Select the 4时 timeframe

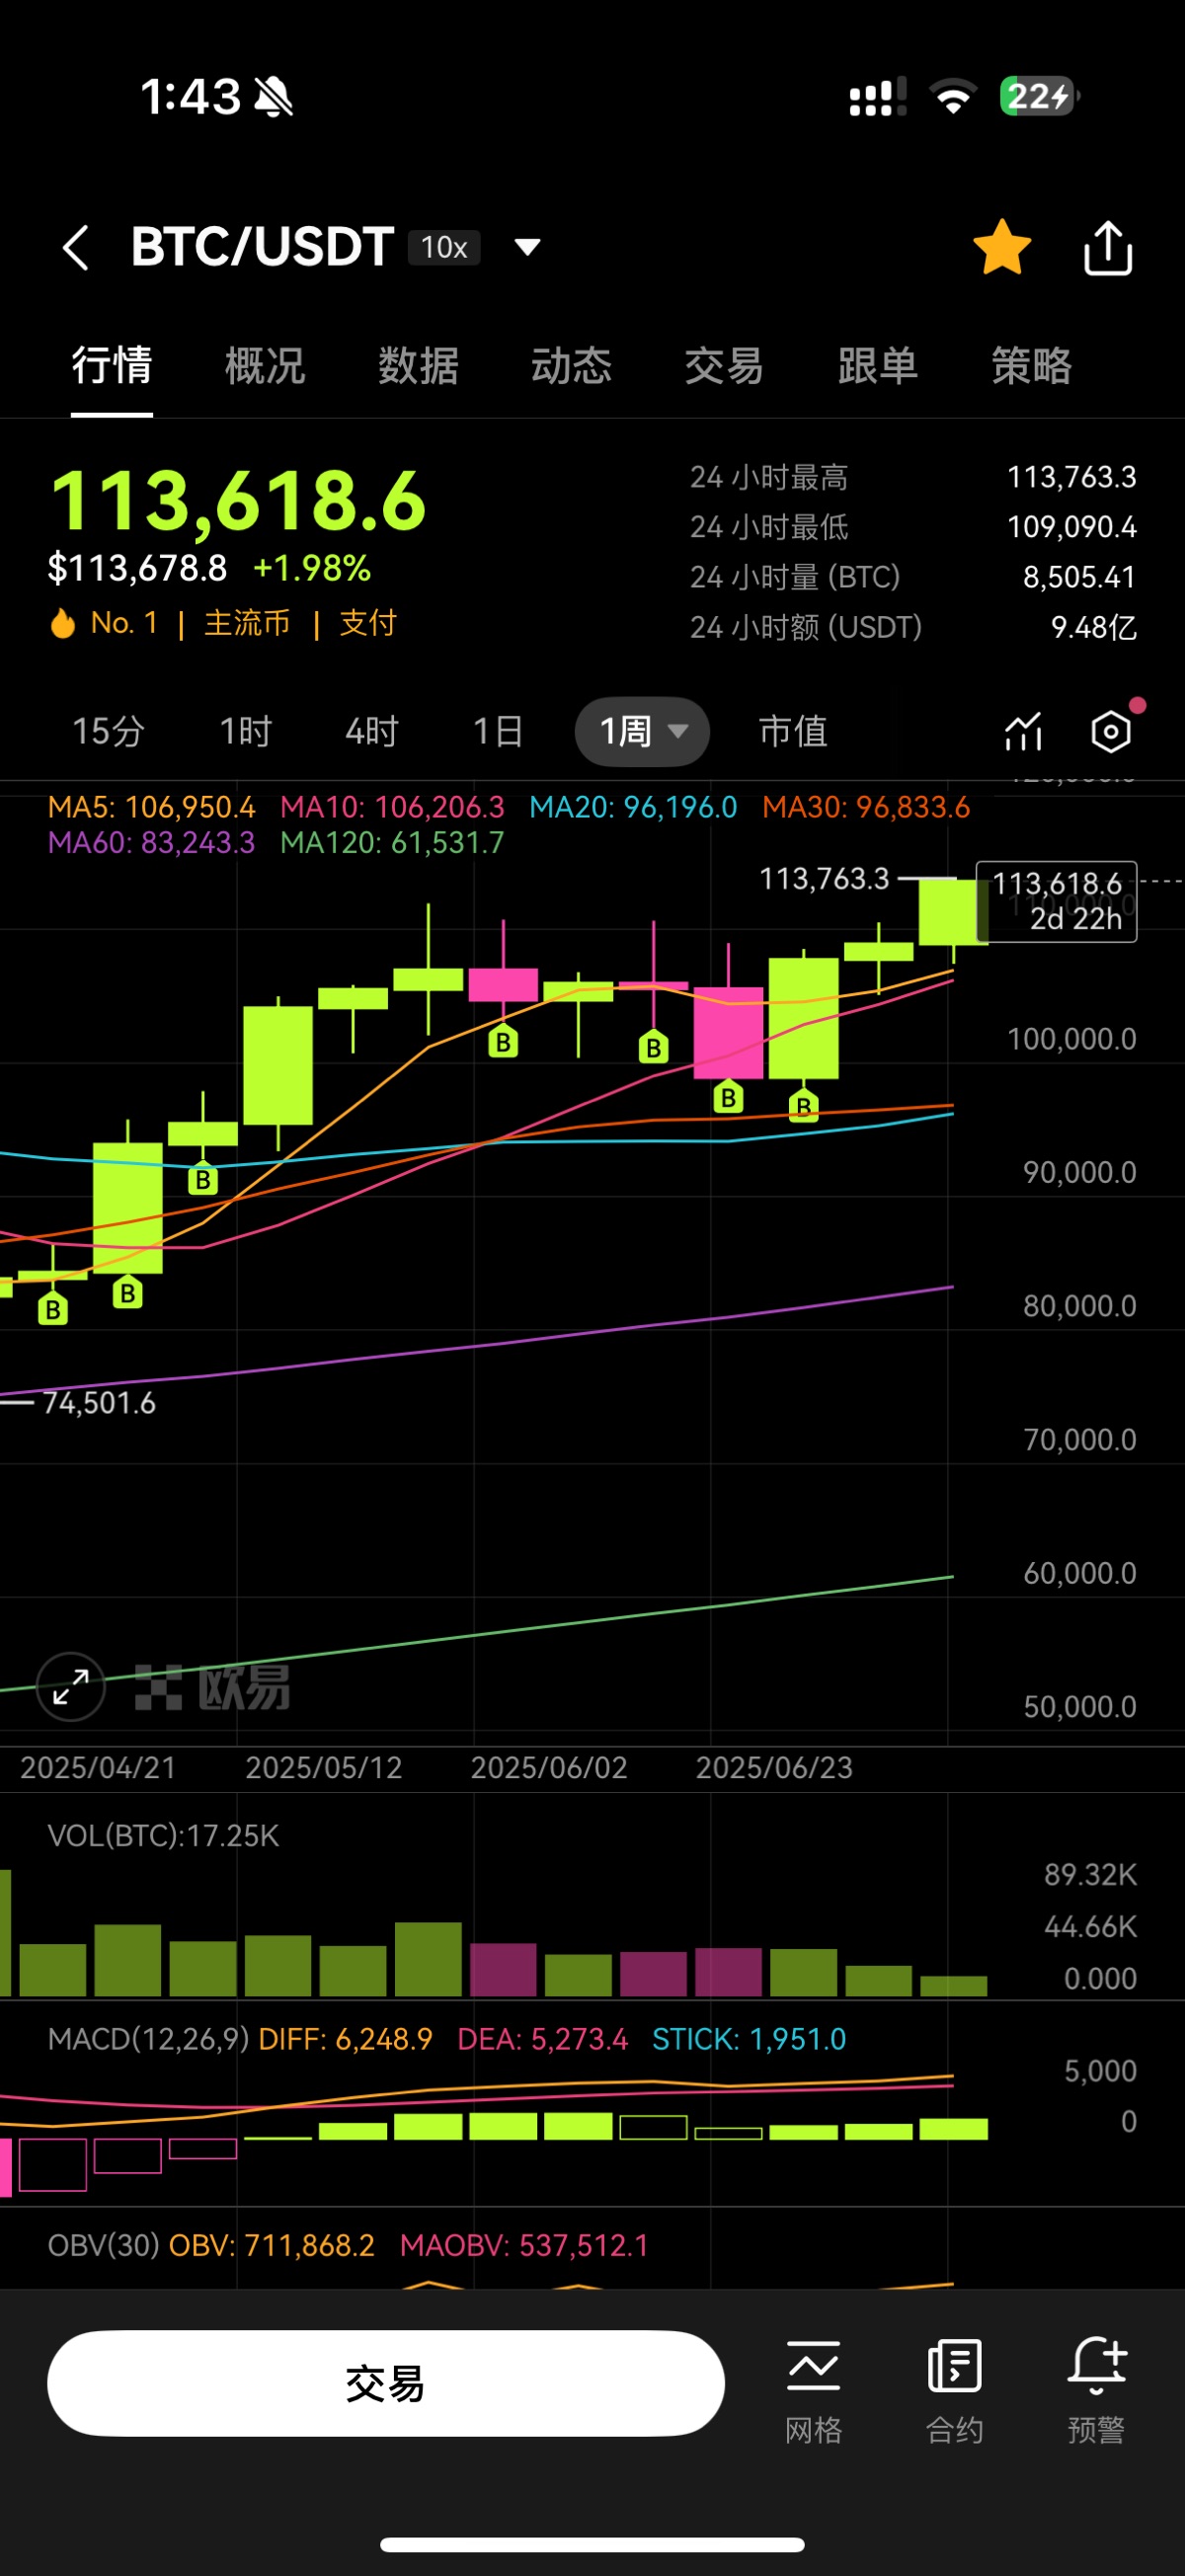pyautogui.click(x=371, y=732)
